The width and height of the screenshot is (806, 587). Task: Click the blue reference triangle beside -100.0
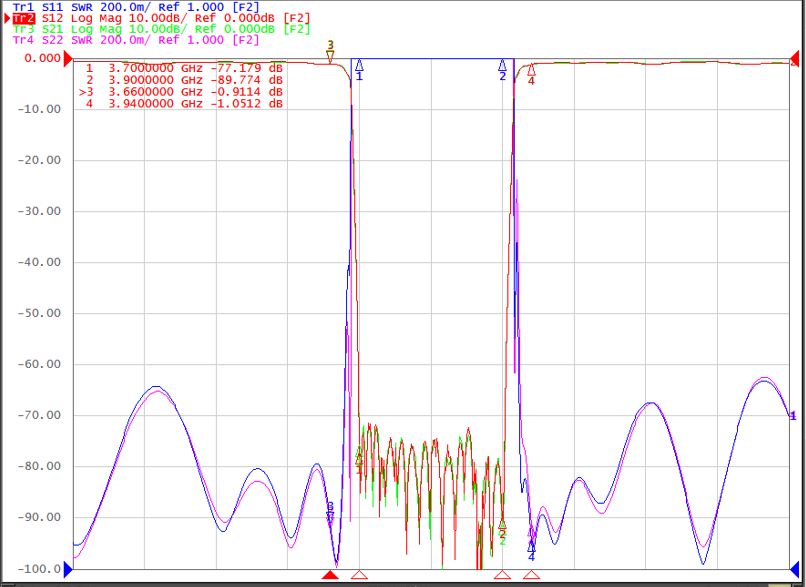click(68, 569)
